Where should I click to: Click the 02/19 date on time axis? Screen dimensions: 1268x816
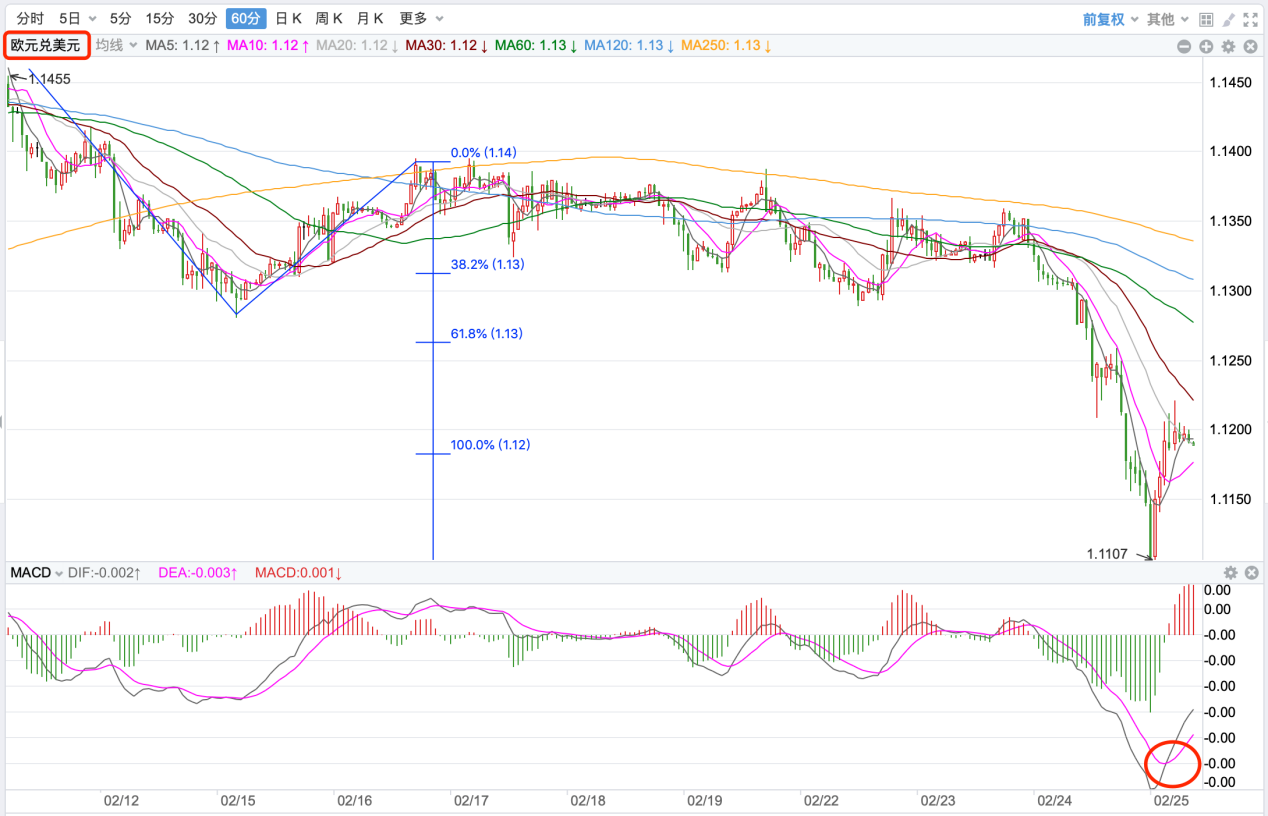[x=704, y=800]
